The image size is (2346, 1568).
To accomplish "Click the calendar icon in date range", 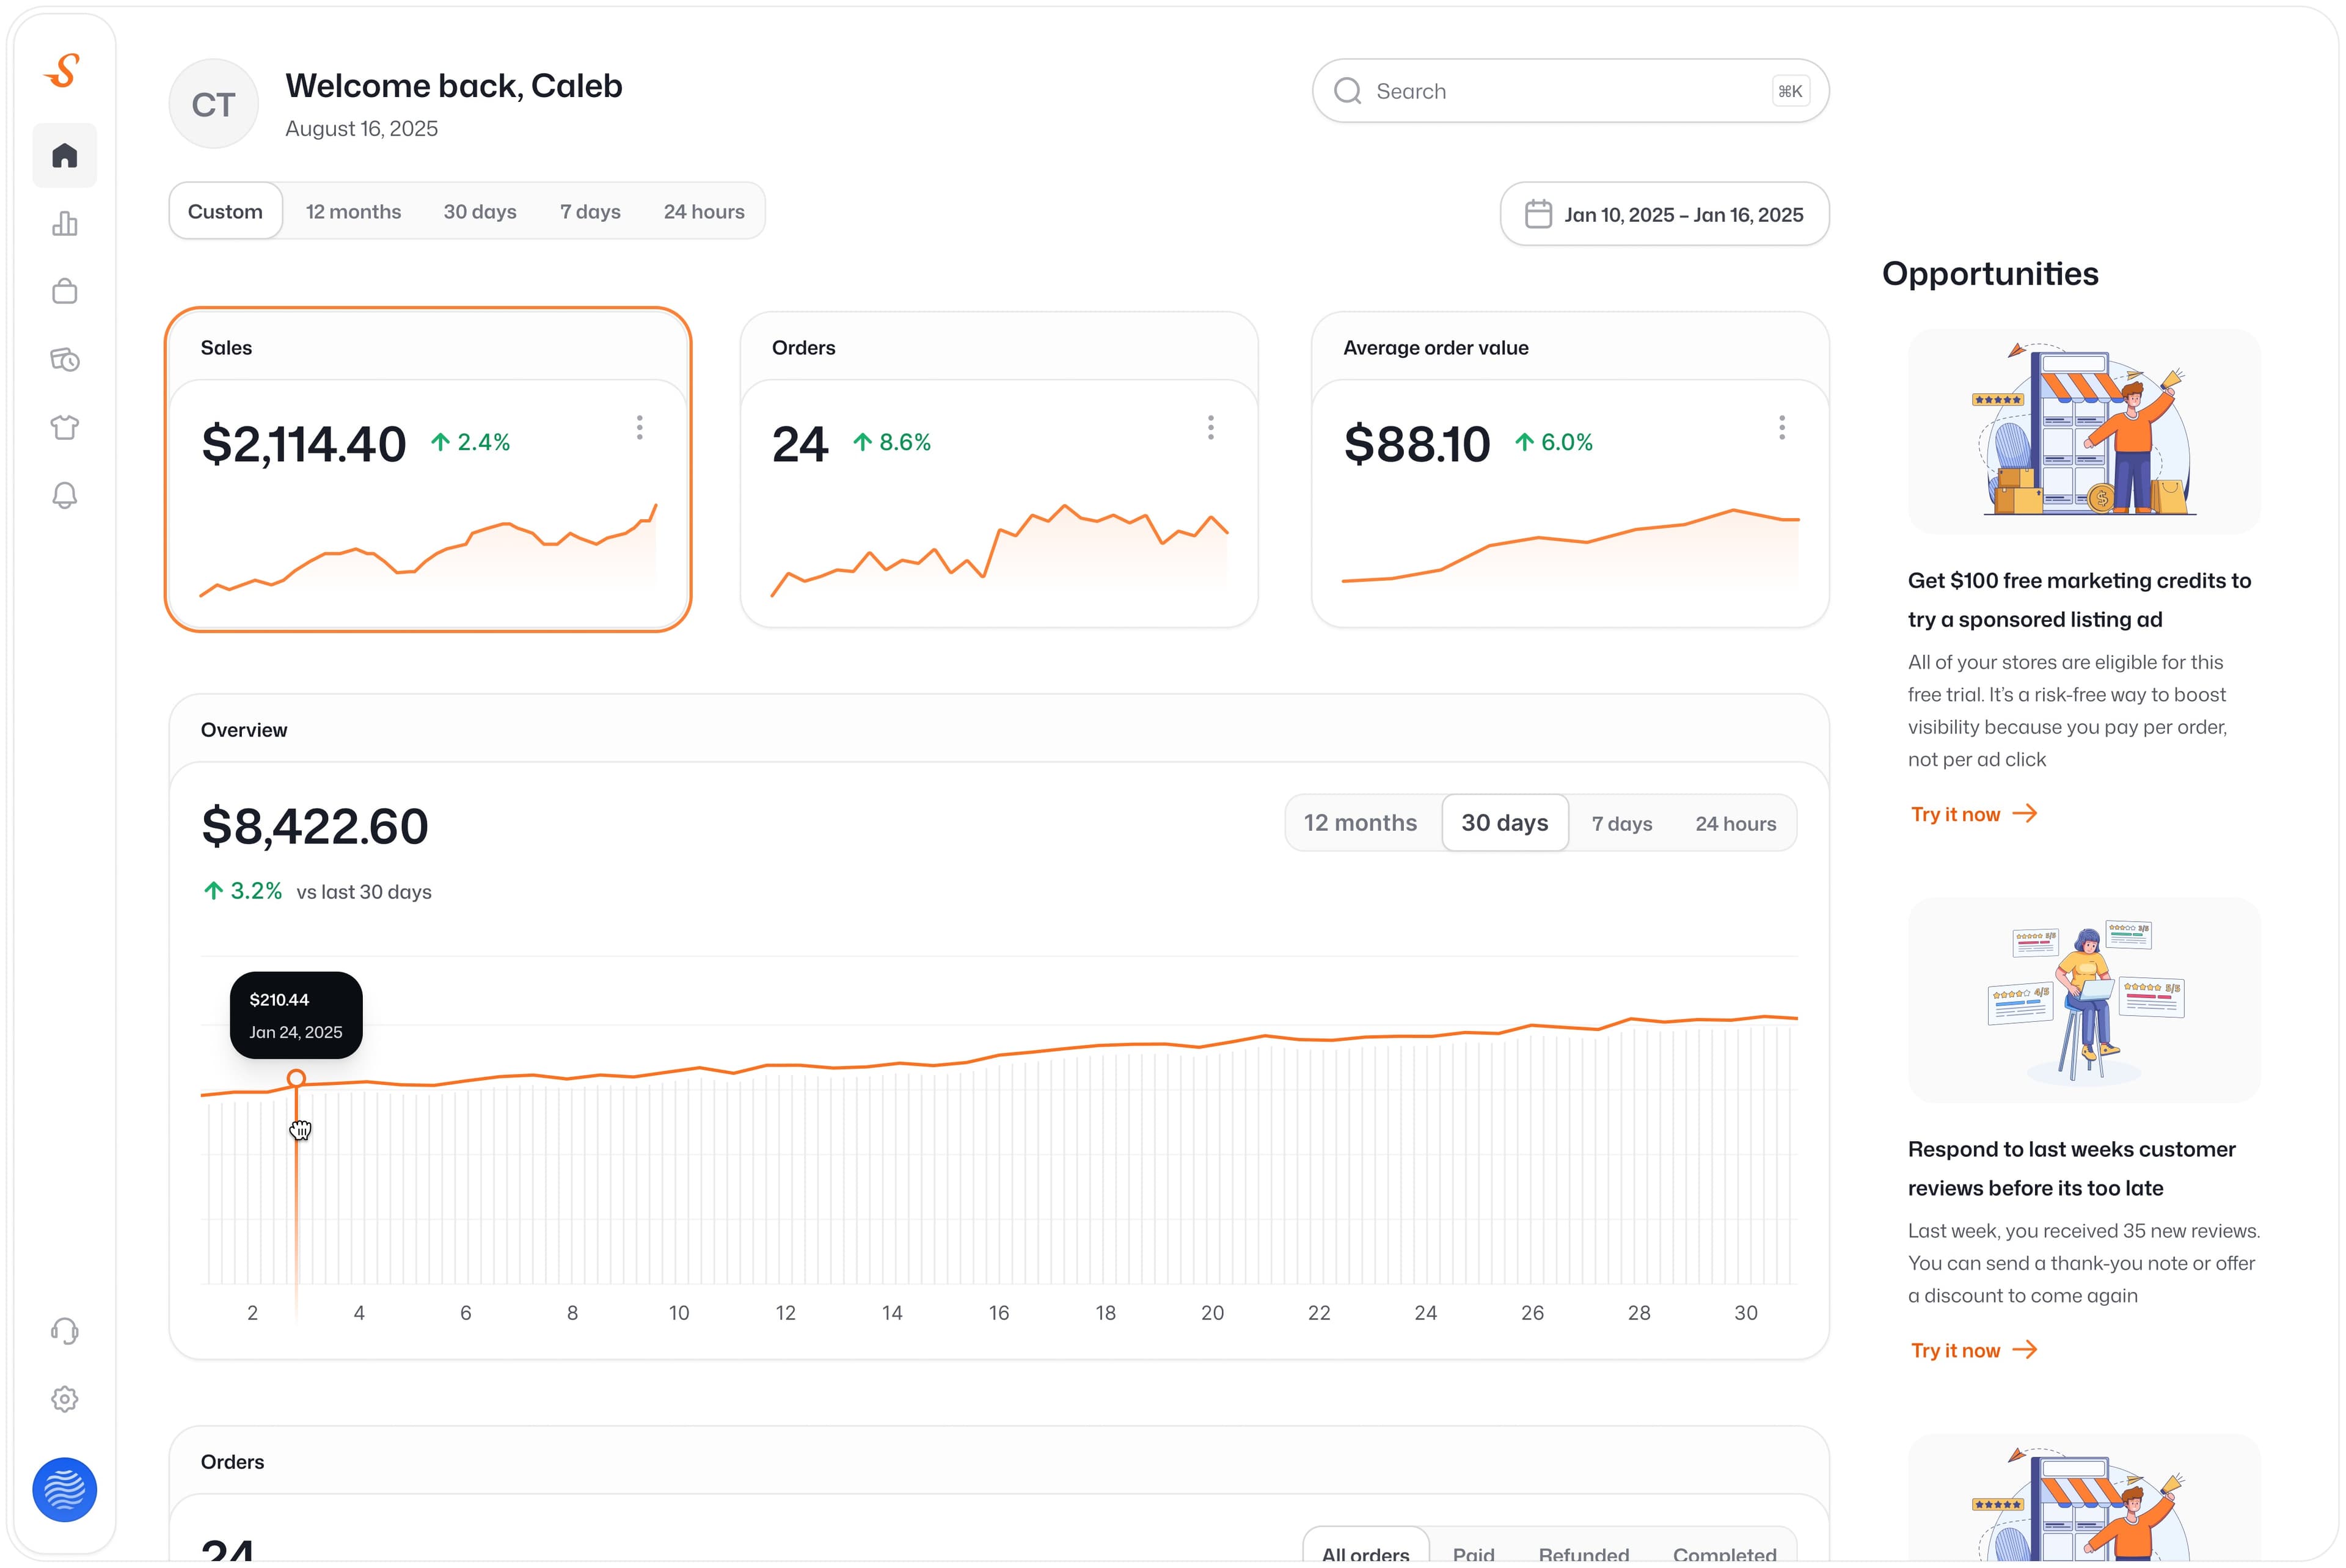I will pyautogui.click(x=1538, y=214).
